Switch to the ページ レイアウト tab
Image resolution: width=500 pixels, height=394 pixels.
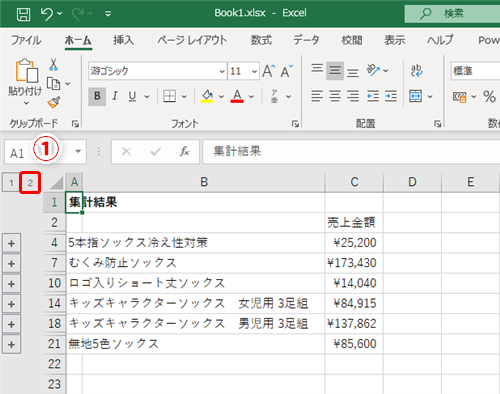192,41
